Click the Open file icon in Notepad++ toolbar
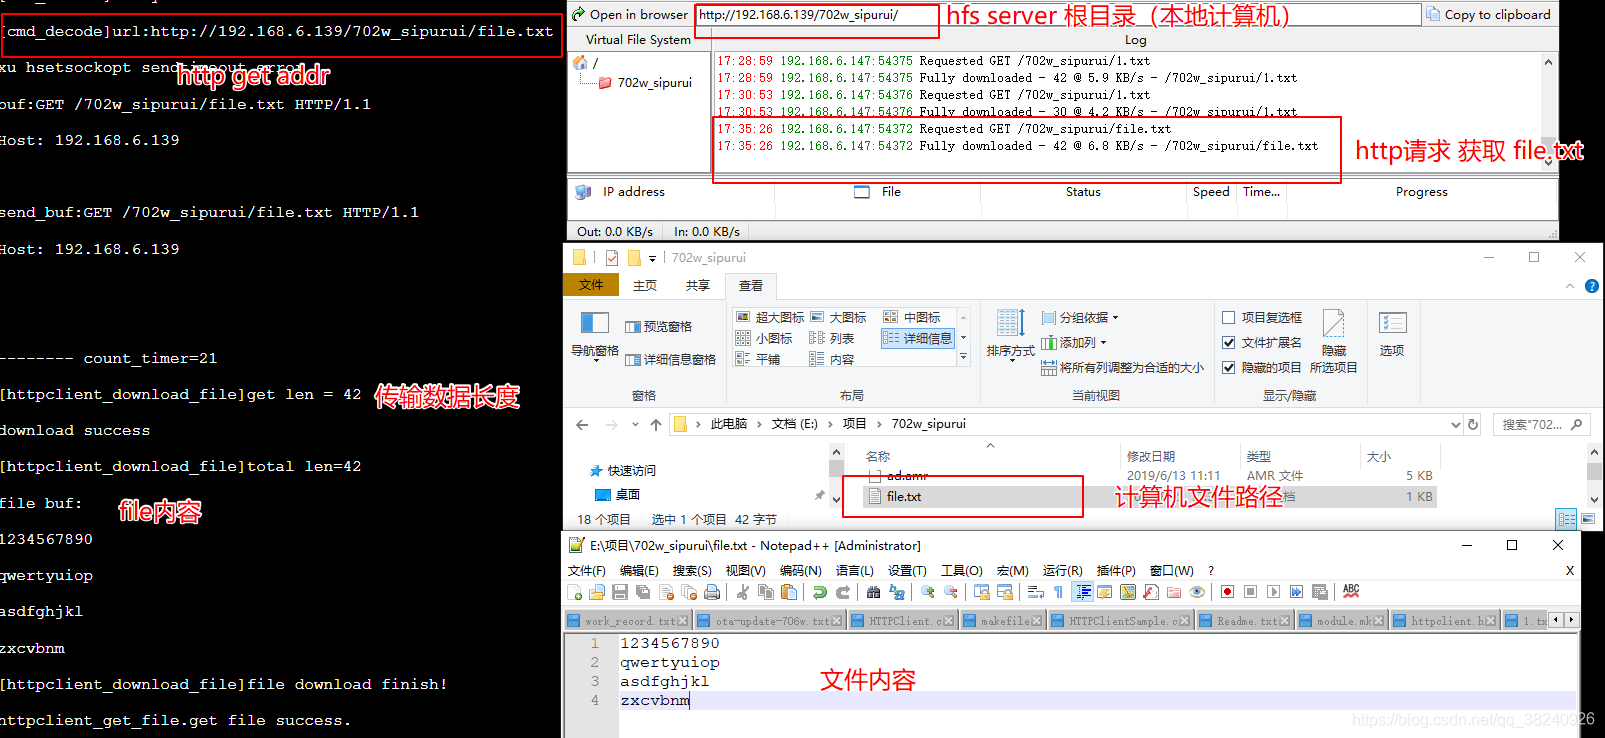This screenshot has height=738, width=1605. 597,592
